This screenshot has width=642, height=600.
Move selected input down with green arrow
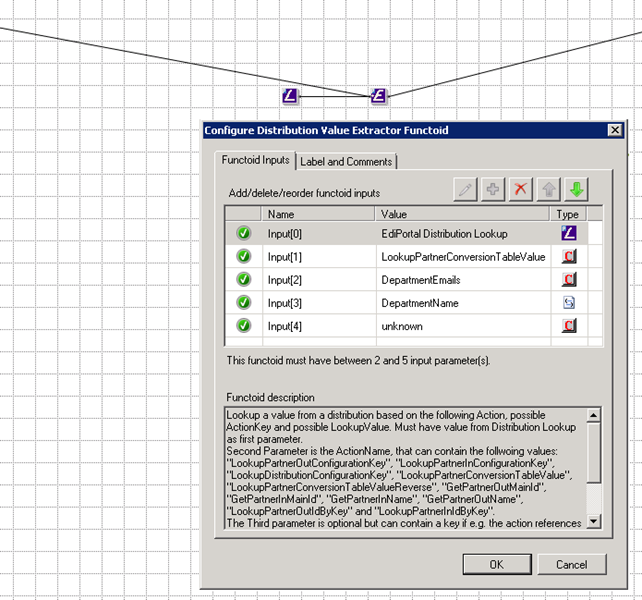(575, 190)
